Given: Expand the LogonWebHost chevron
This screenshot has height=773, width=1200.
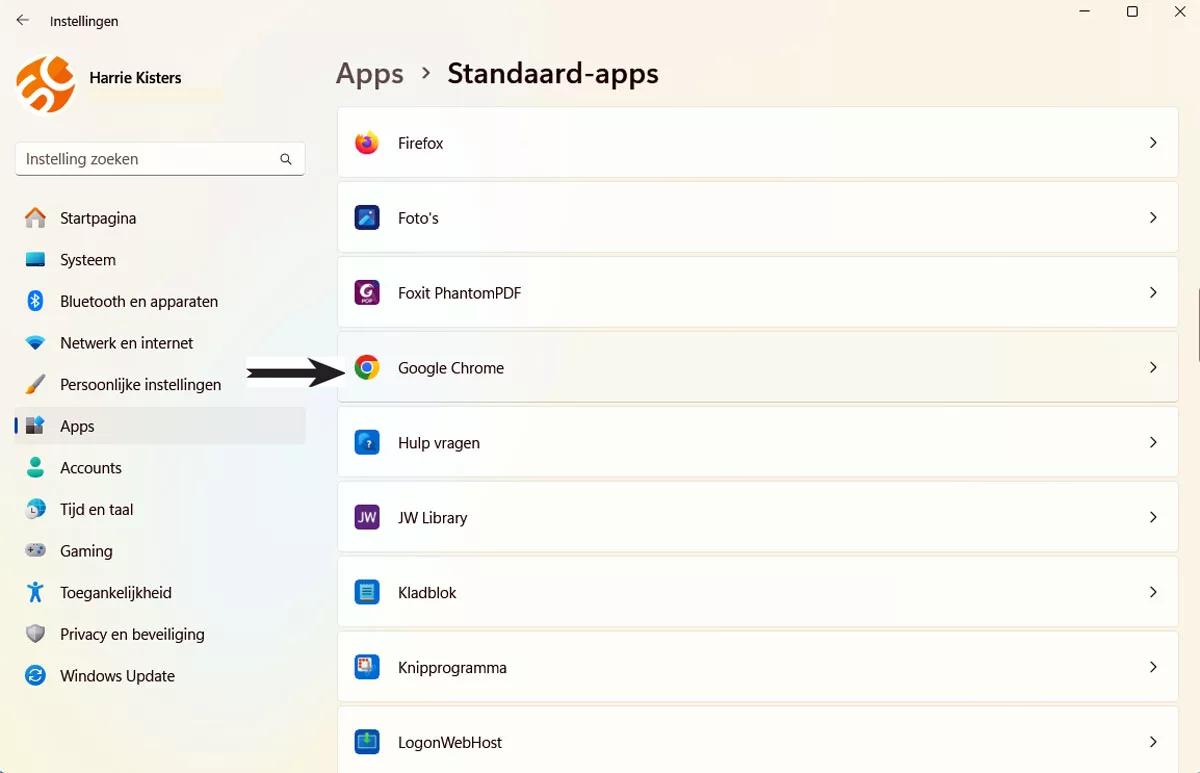Looking at the screenshot, I should [1153, 743].
